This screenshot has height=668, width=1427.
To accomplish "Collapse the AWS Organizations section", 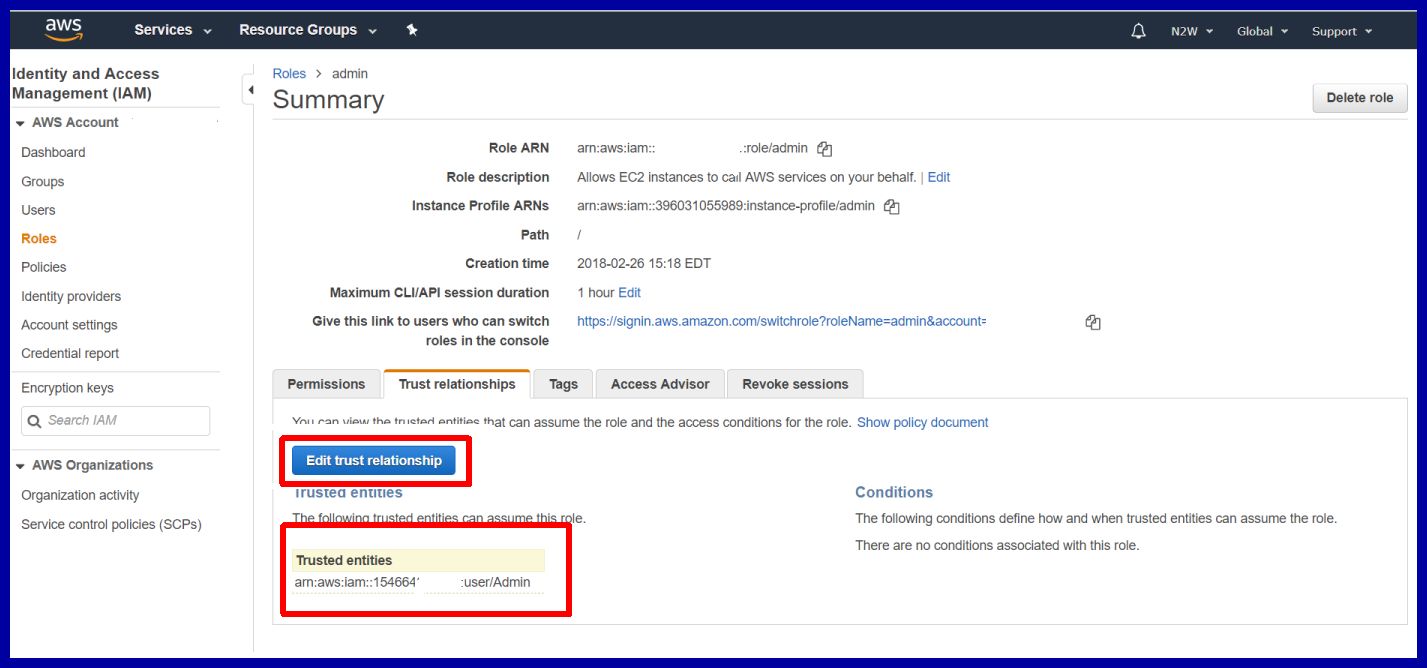I will pyautogui.click(x=20, y=466).
